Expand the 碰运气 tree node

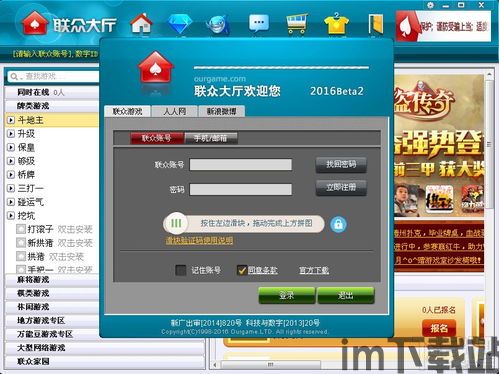coord(11,202)
